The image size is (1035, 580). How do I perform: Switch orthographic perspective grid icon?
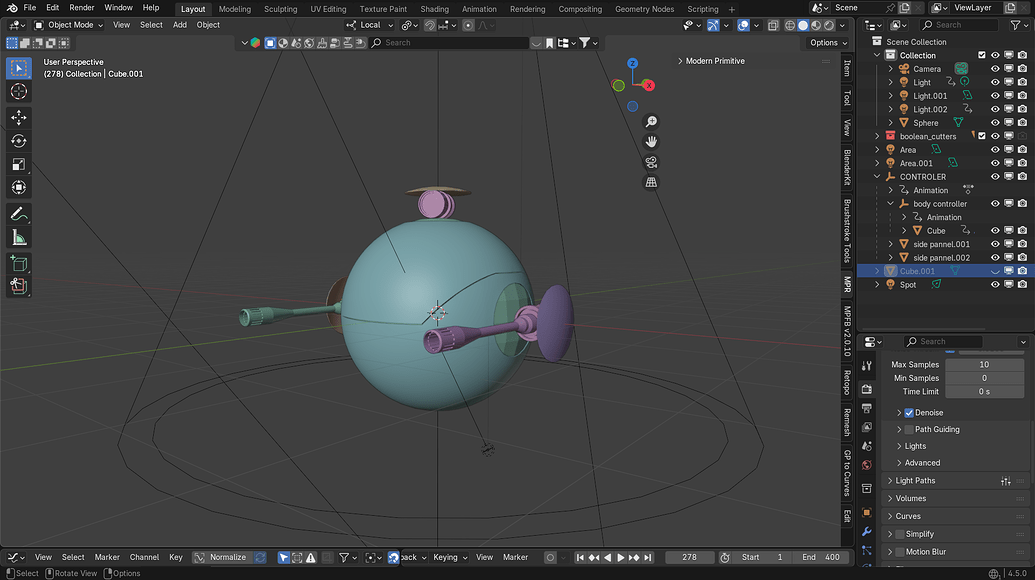pyautogui.click(x=651, y=183)
